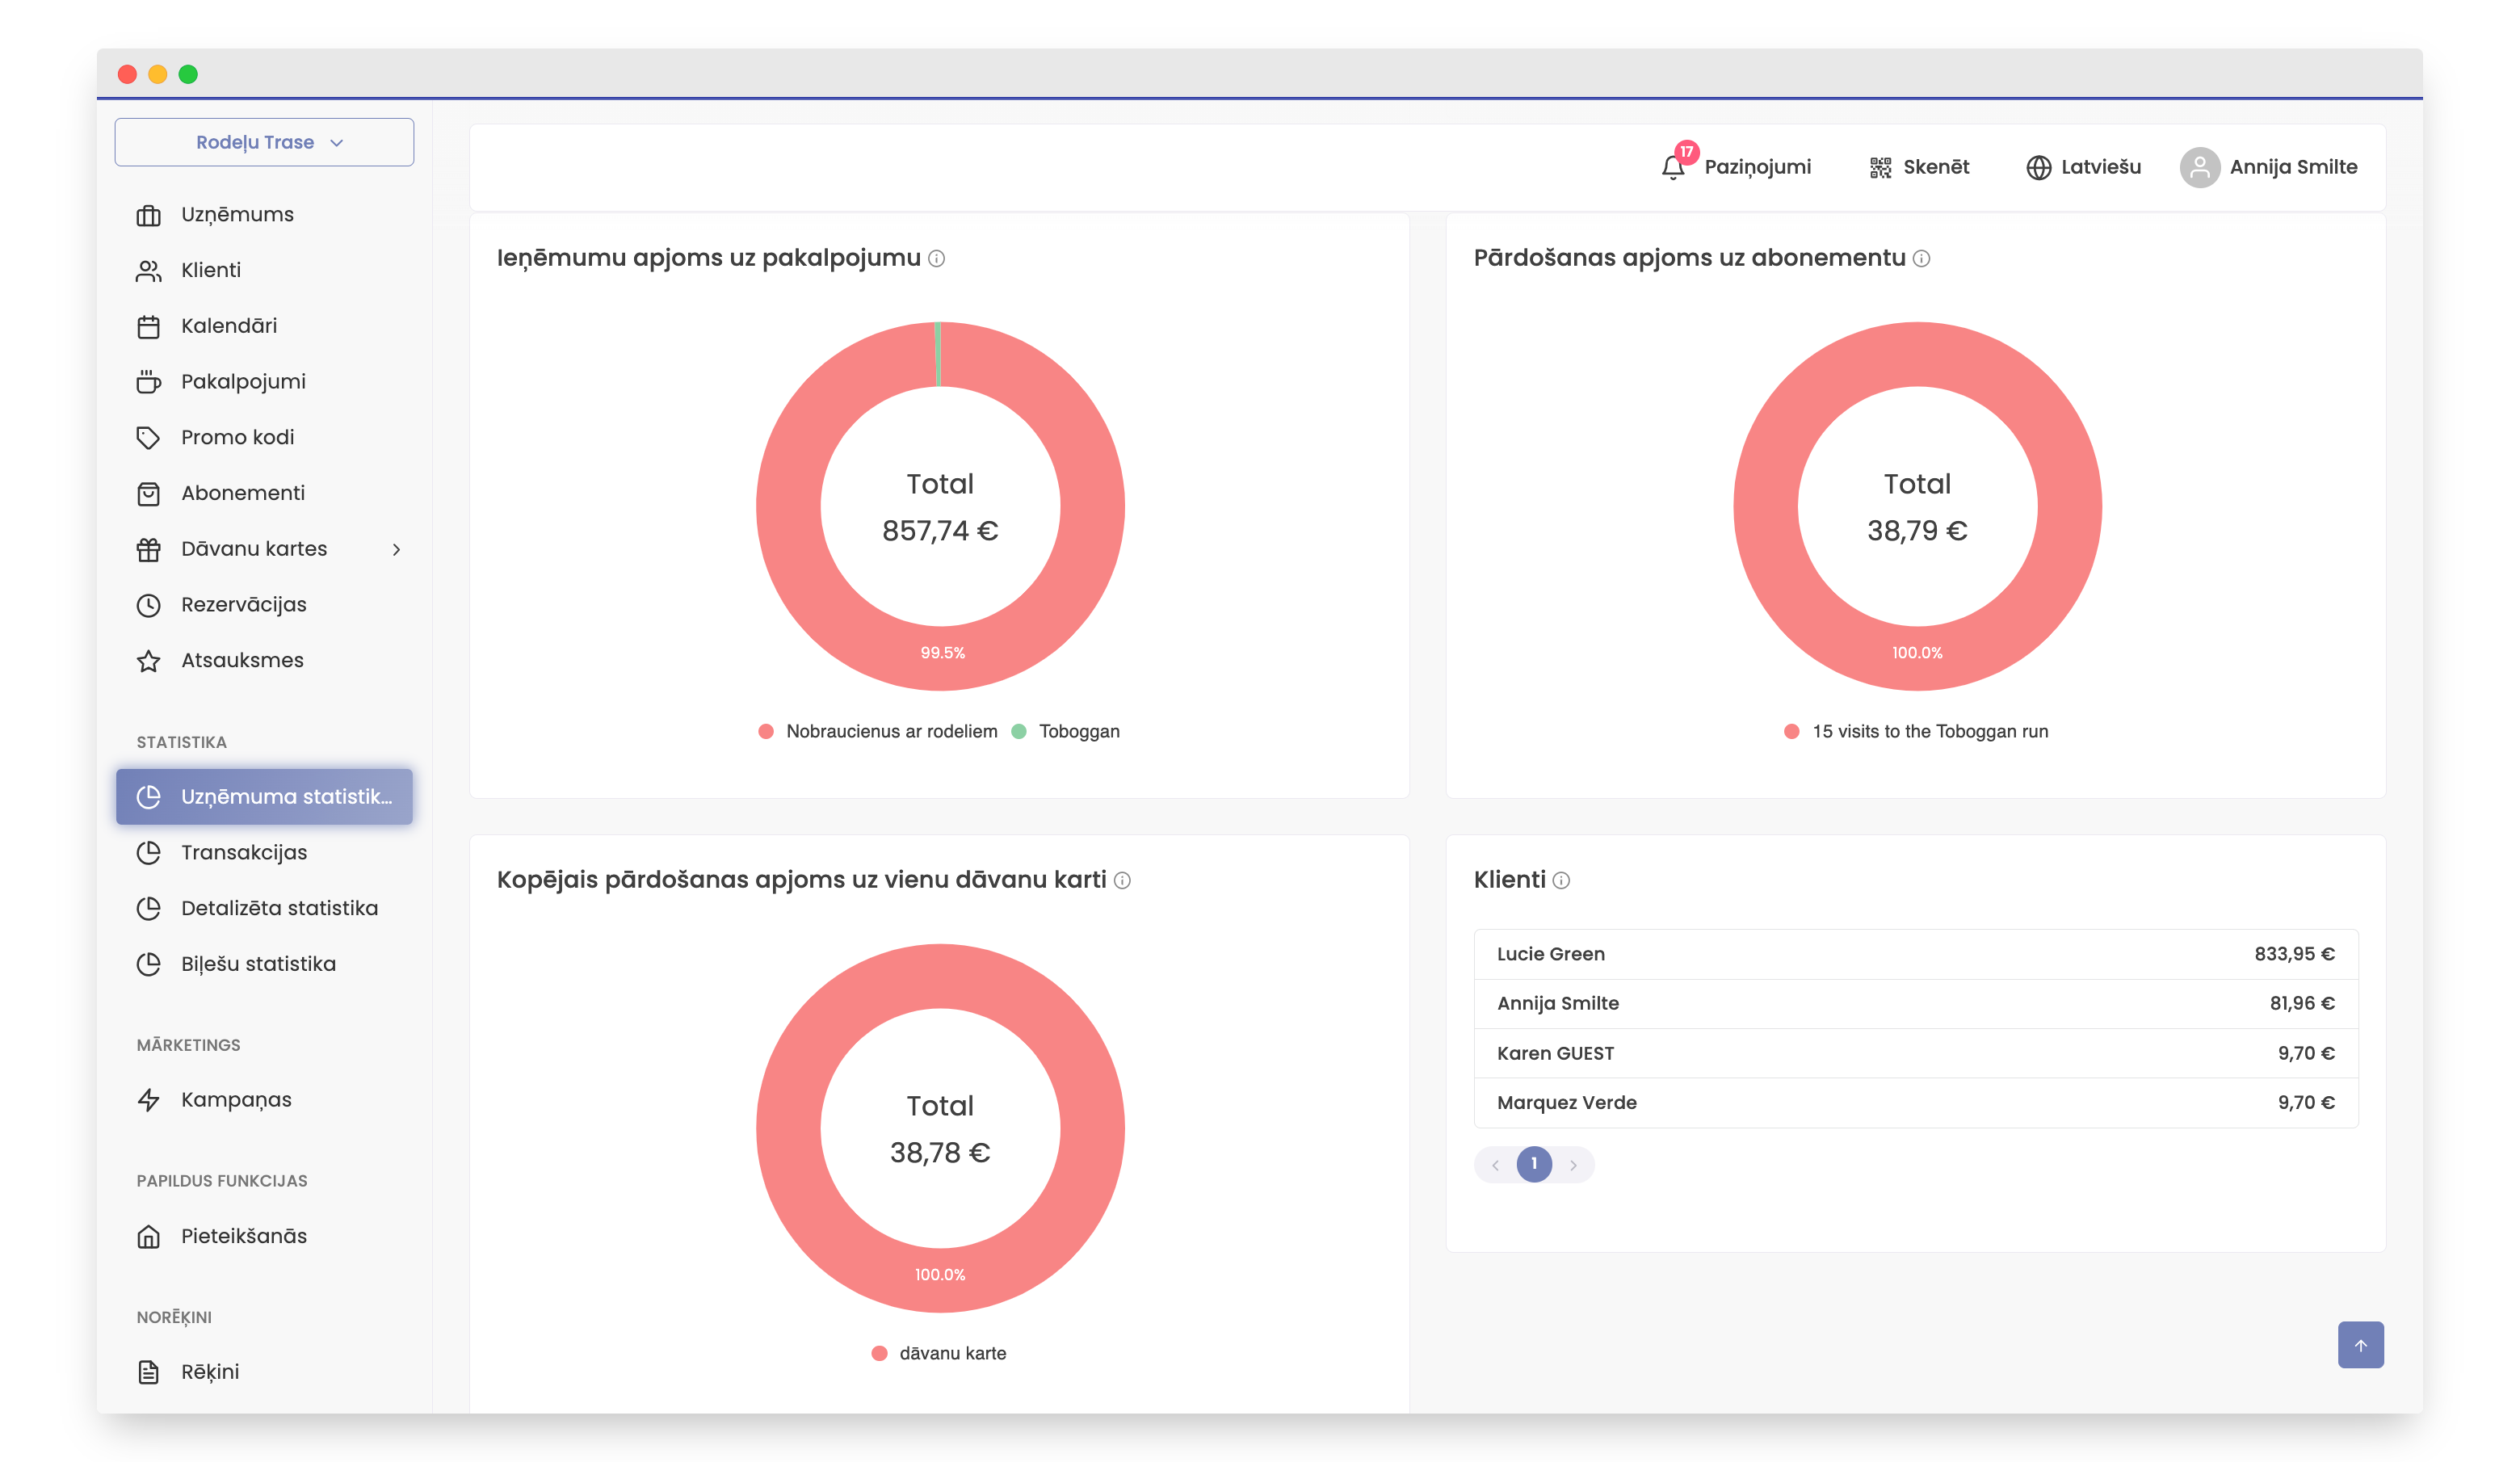The width and height of the screenshot is (2520, 1462).
Task: Click info icon next to Klienti heading
Action: (x=1561, y=880)
